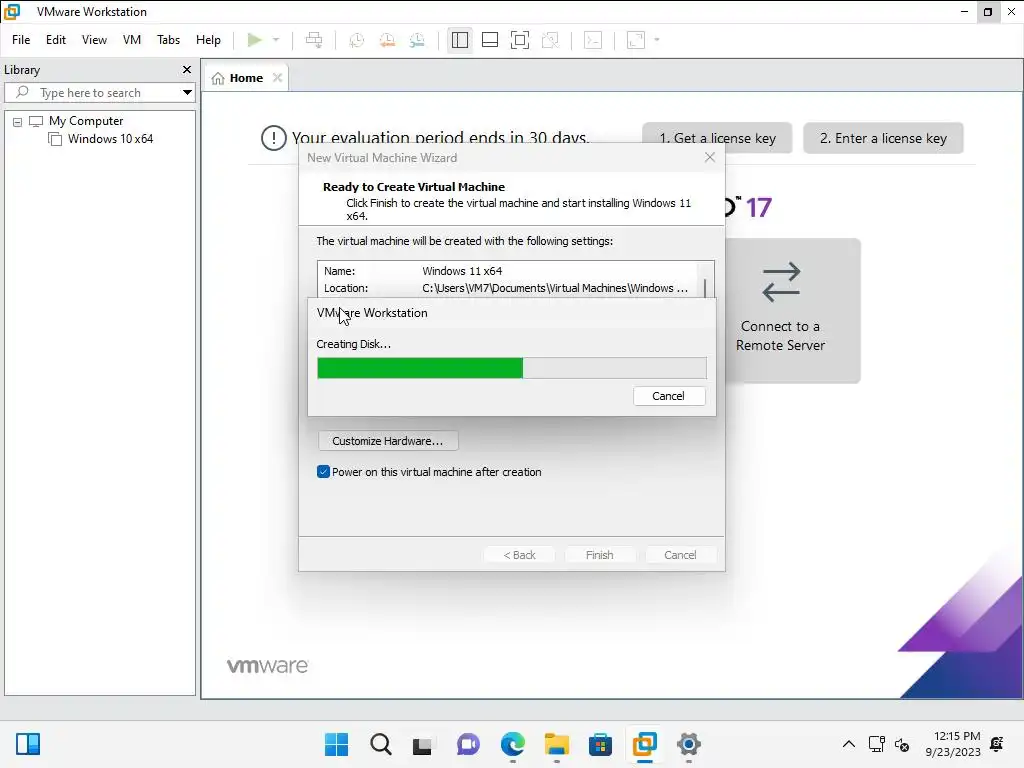Click the Console view toolbar icon
Image resolution: width=1024 pixels, height=768 pixels.
point(593,40)
